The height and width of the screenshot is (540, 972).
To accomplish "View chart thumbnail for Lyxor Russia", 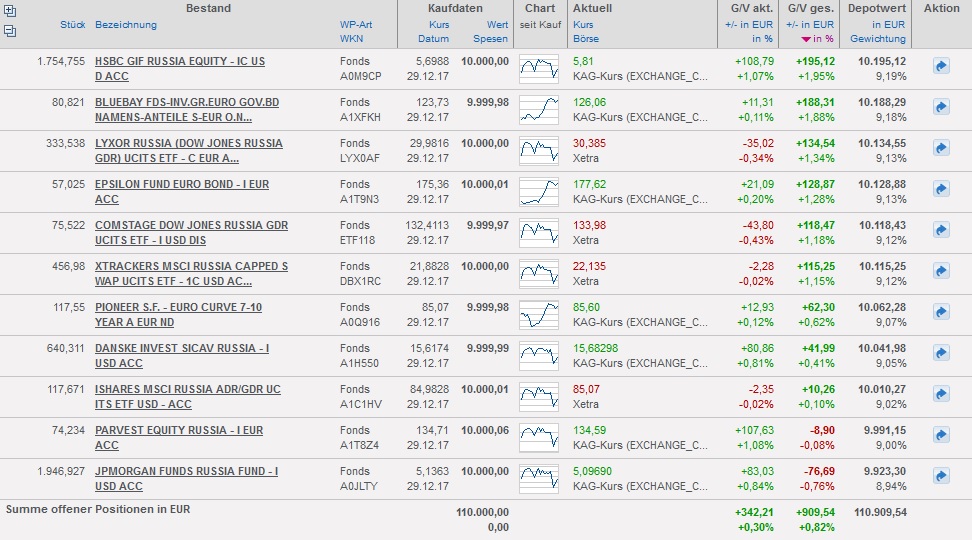I will [x=539, y=151].
